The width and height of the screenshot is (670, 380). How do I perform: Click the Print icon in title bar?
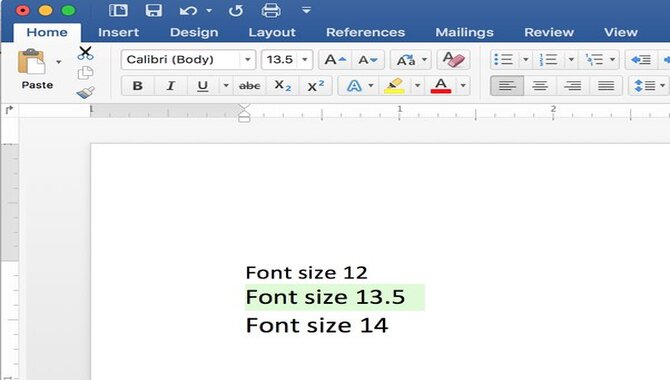pyautogui.click(x=271, y=10)
